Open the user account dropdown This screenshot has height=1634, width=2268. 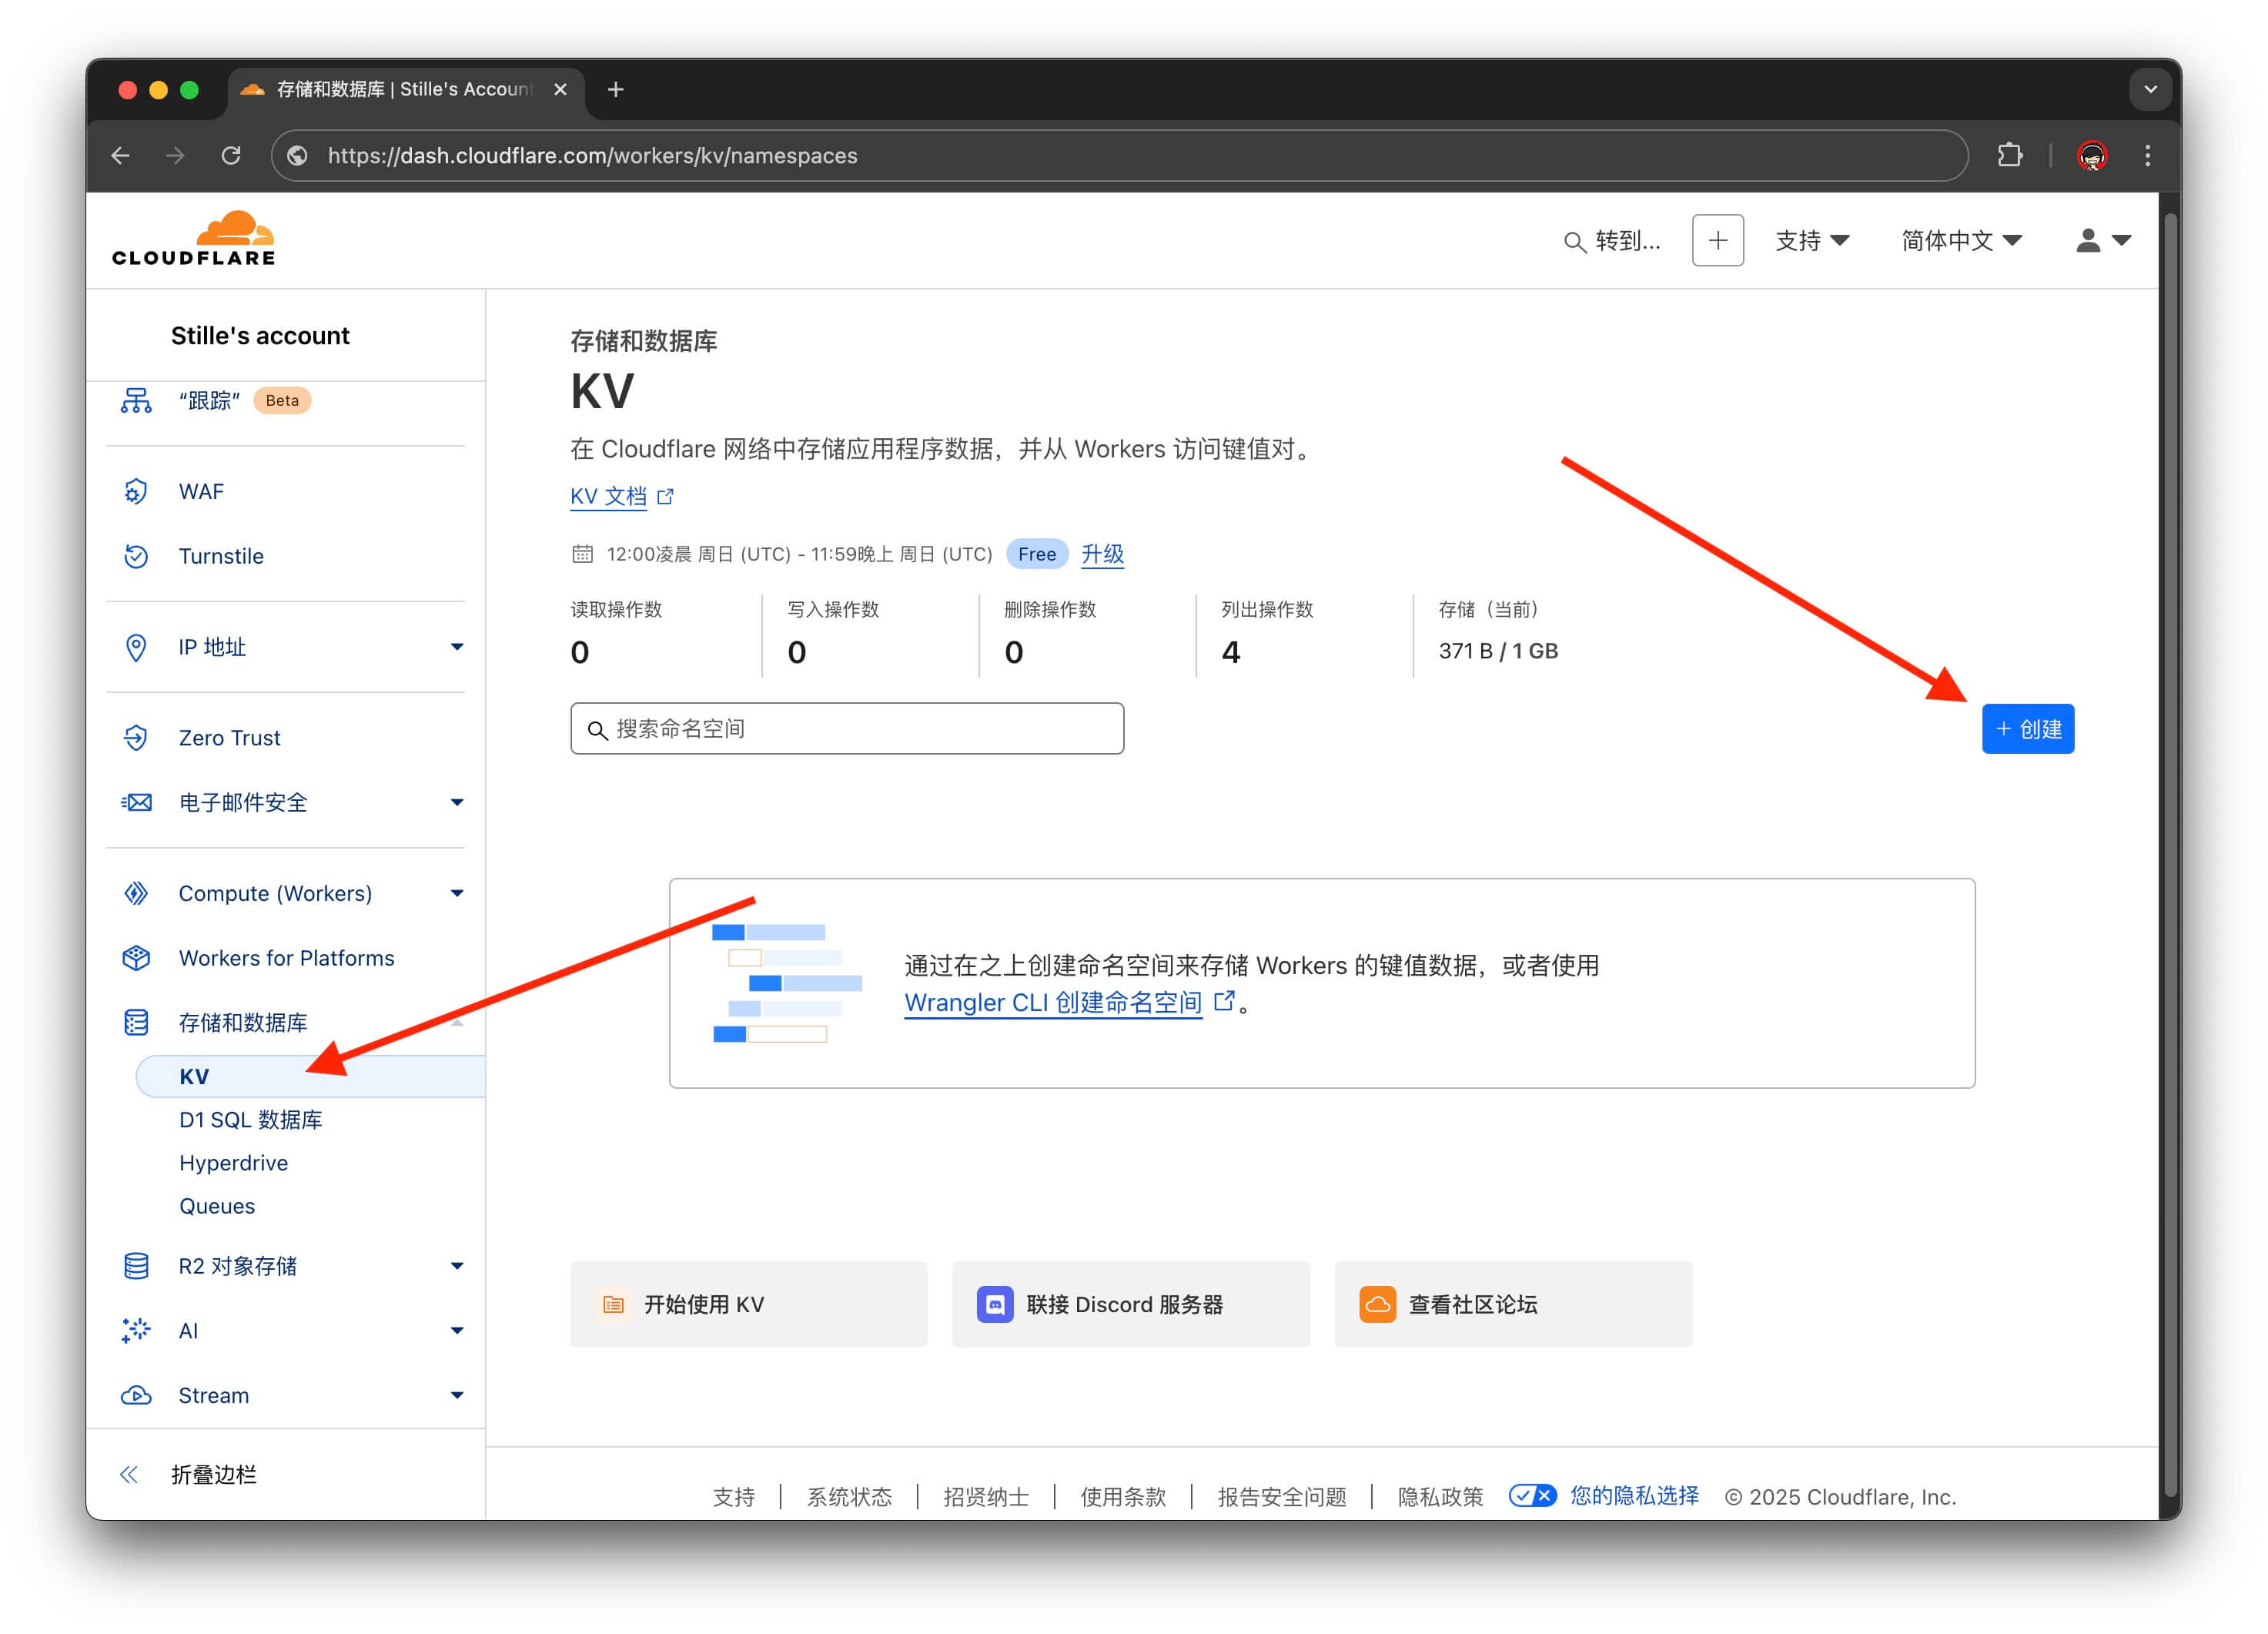point(2103,240)
